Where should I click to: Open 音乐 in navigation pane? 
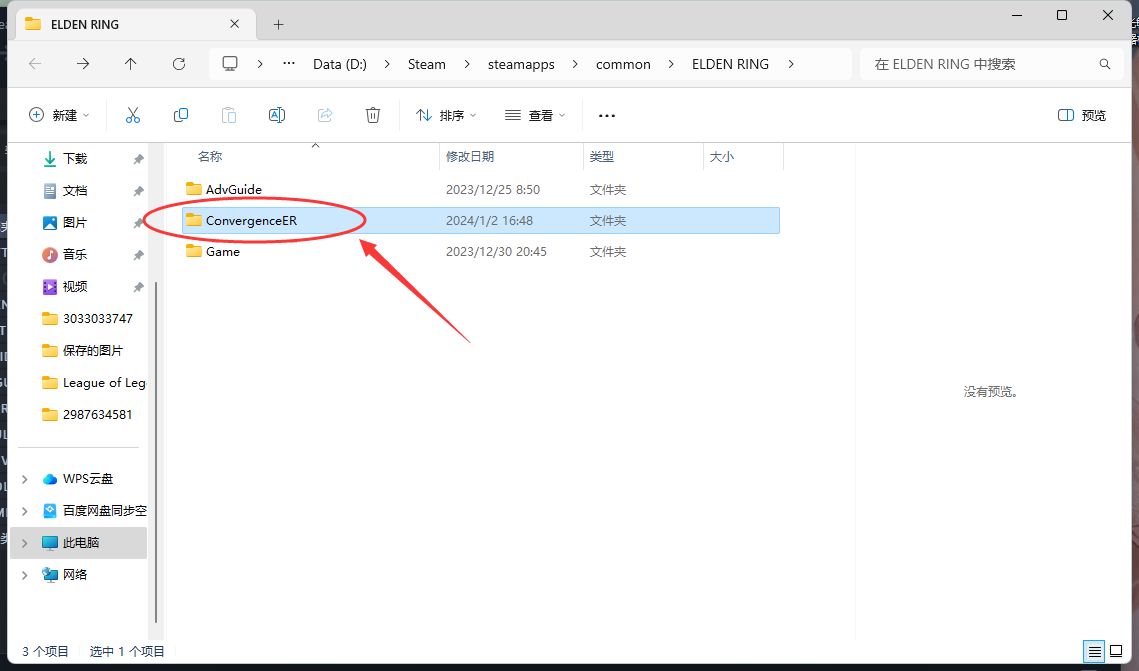(x=75, y=254)
